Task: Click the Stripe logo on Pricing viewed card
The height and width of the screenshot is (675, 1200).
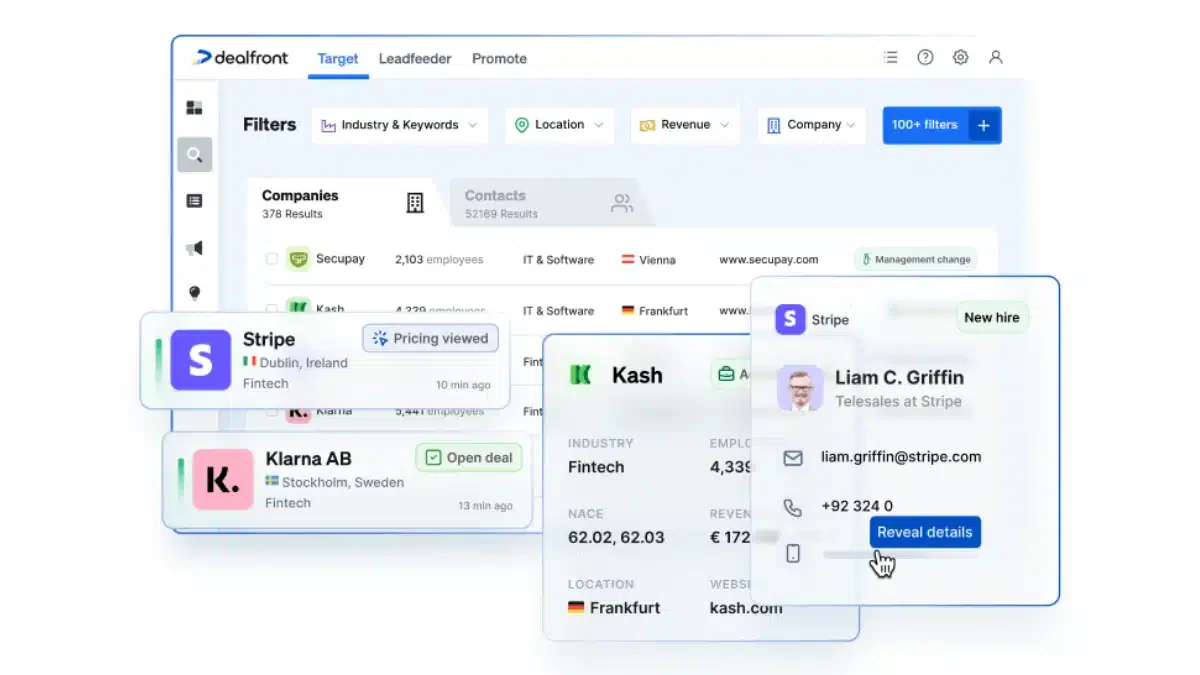Action: (x=200, y=360)
